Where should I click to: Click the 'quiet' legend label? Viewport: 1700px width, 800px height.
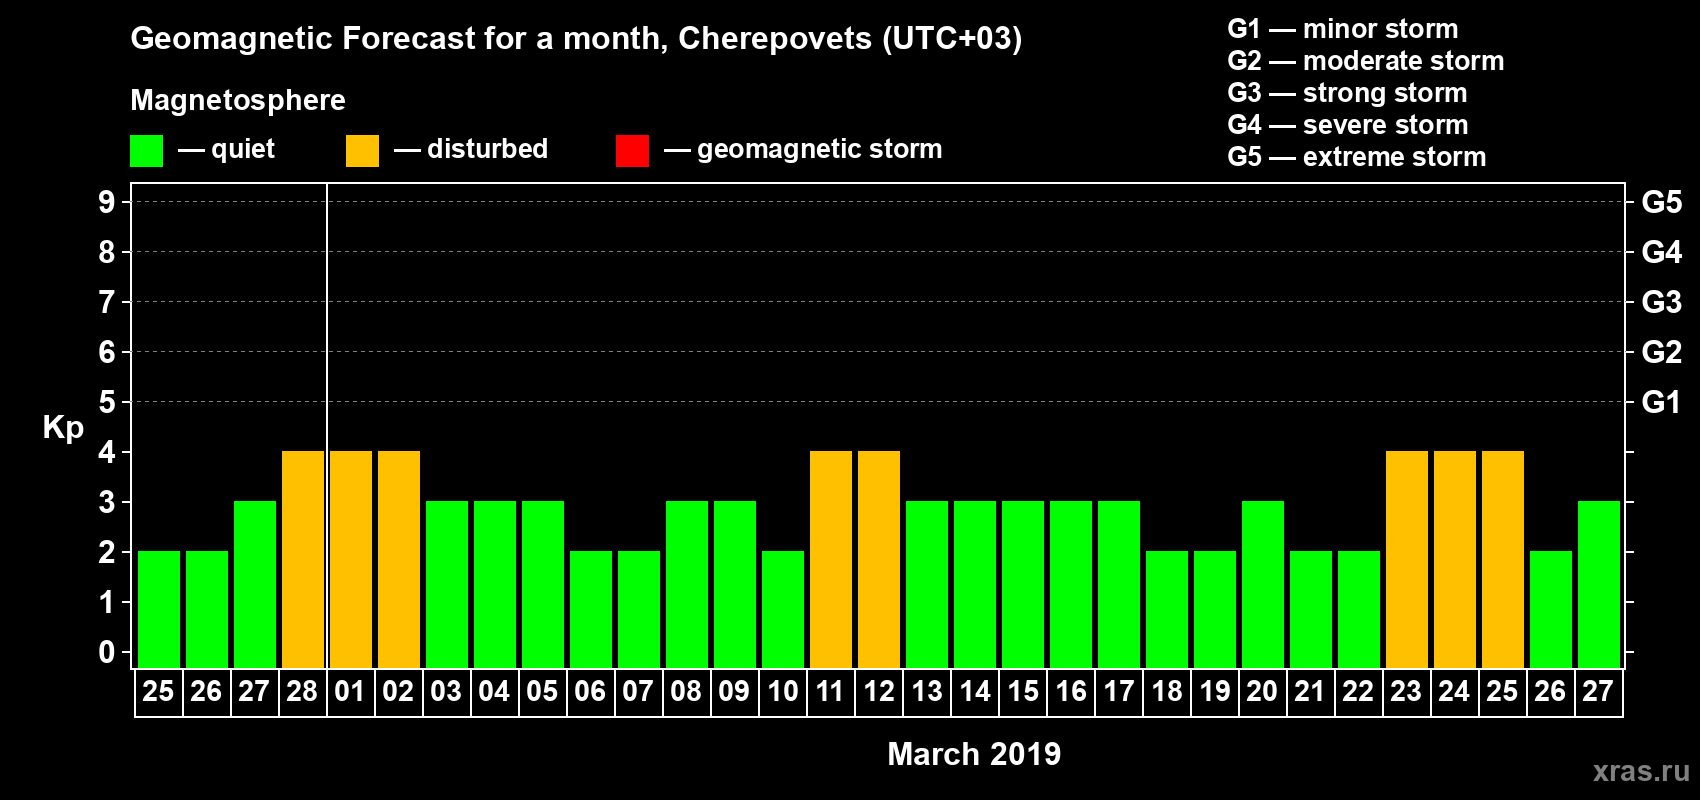[x=243, y=149]
